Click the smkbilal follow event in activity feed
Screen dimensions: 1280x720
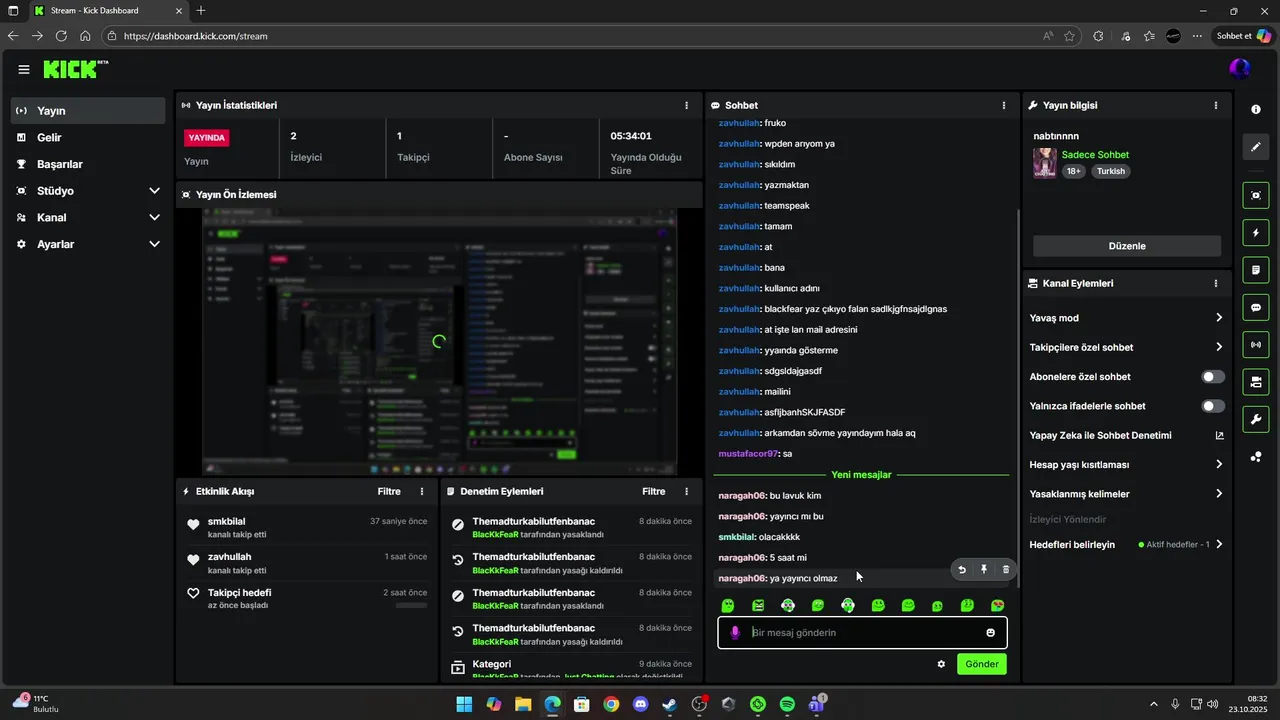[308, 528]
